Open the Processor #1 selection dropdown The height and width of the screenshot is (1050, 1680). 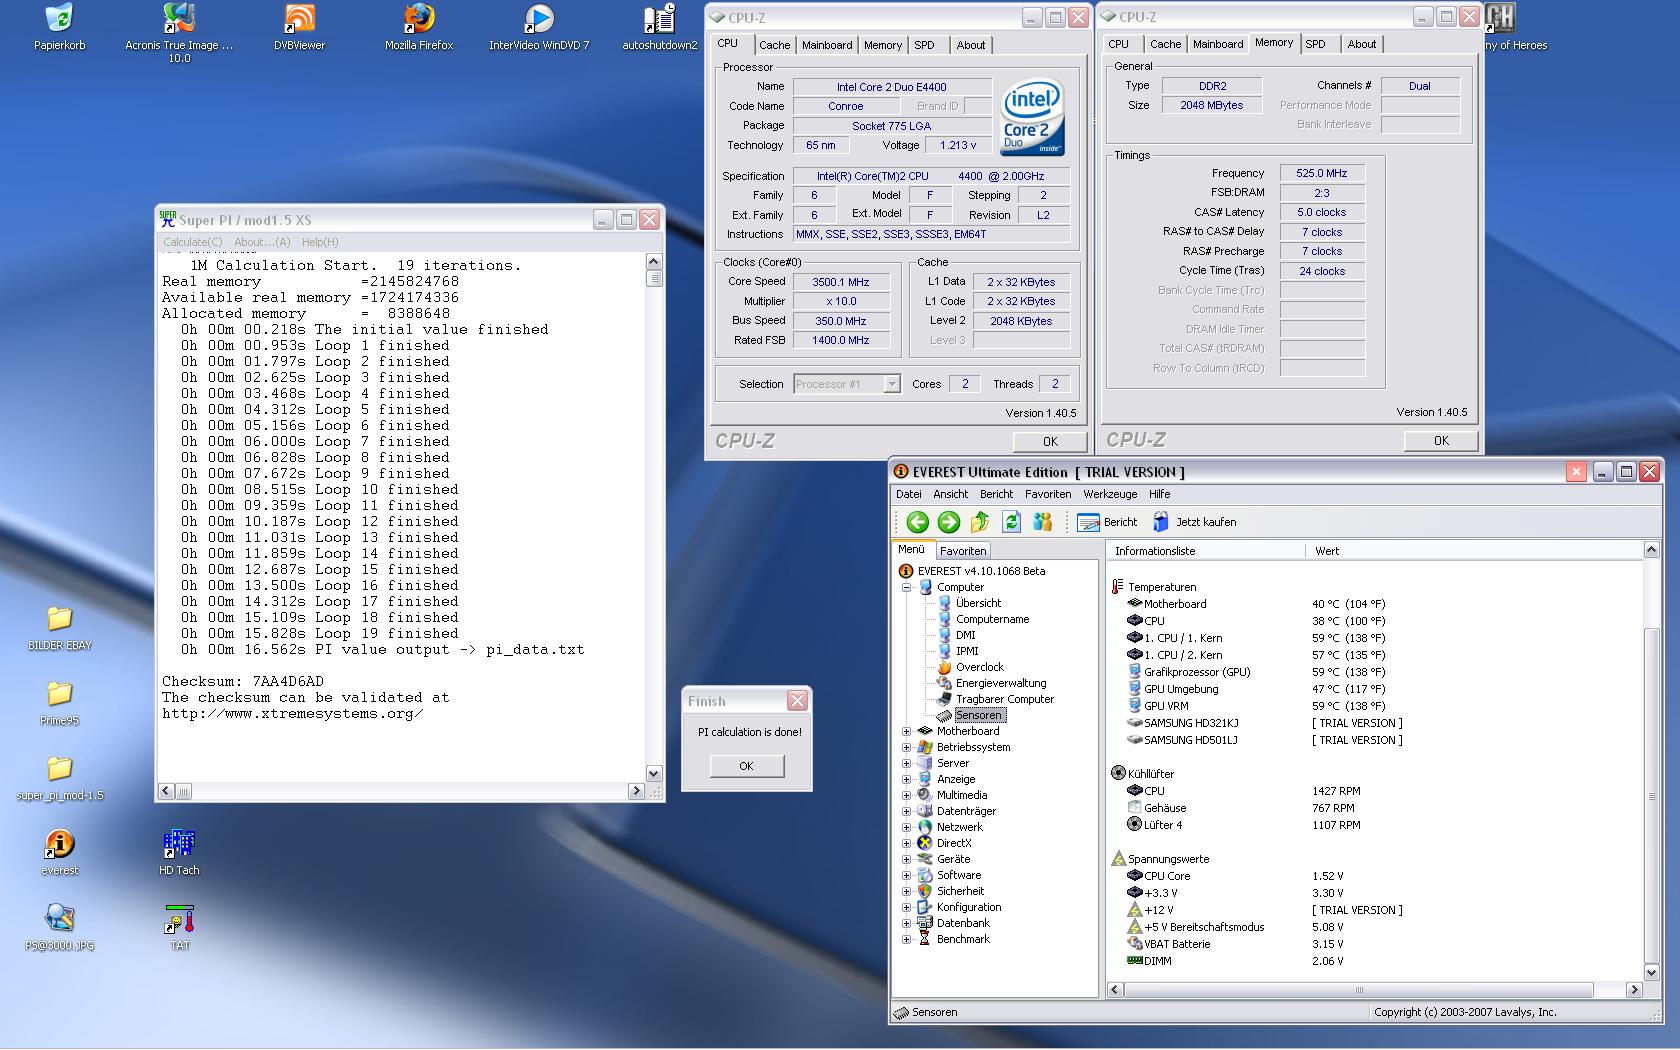(891, 384)
